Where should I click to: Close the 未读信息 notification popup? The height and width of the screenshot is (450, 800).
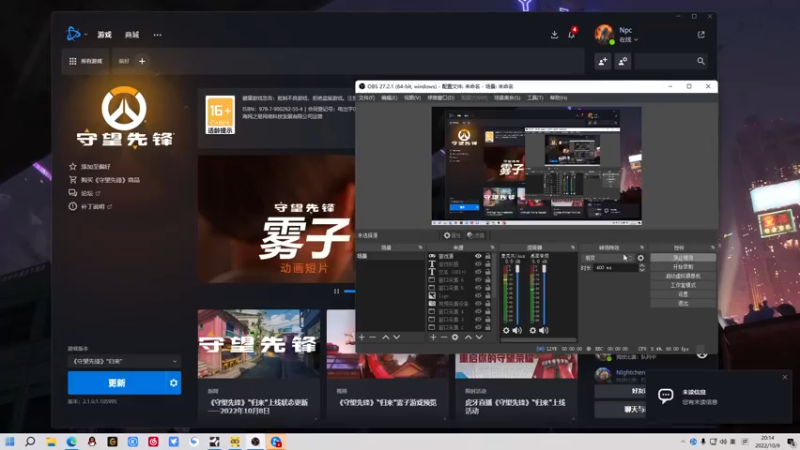pos(785,377)
